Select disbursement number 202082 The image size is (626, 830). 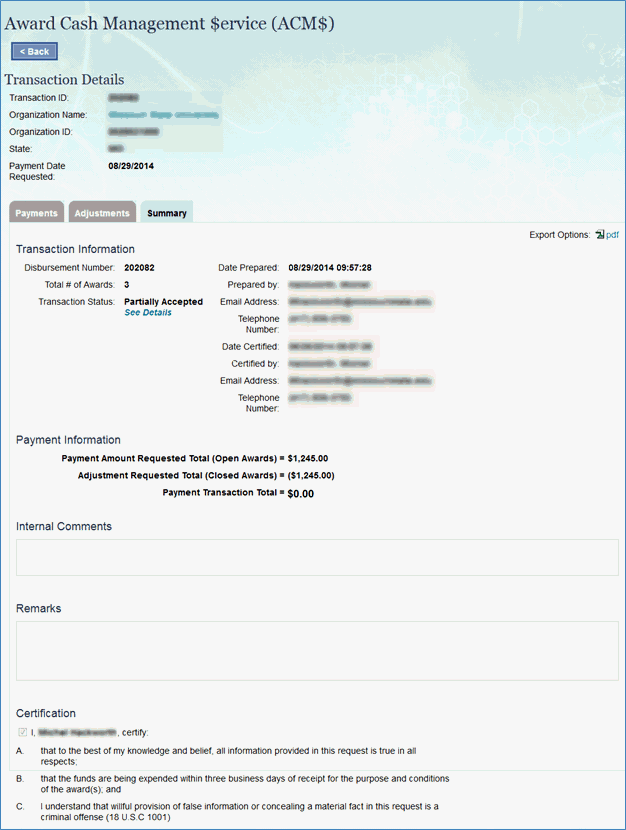coord(139,268)
